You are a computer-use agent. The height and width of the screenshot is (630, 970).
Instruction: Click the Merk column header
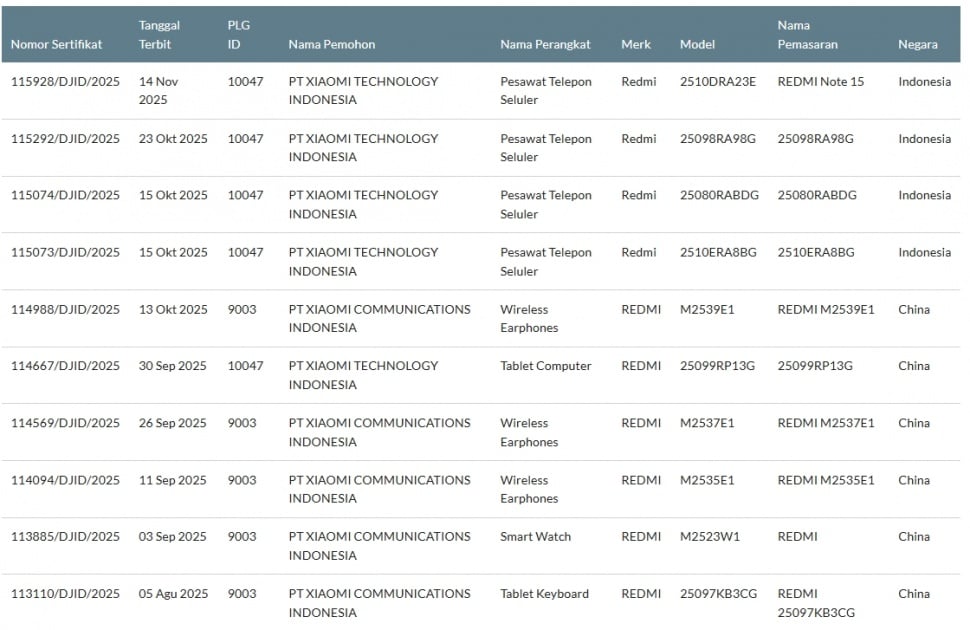pyautogui.click(x=635, y=44)
